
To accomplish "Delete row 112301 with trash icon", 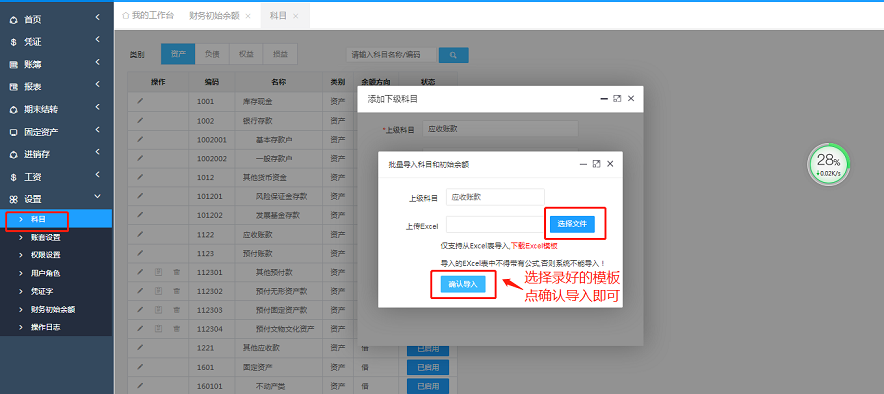I will [x=176, y=272].
